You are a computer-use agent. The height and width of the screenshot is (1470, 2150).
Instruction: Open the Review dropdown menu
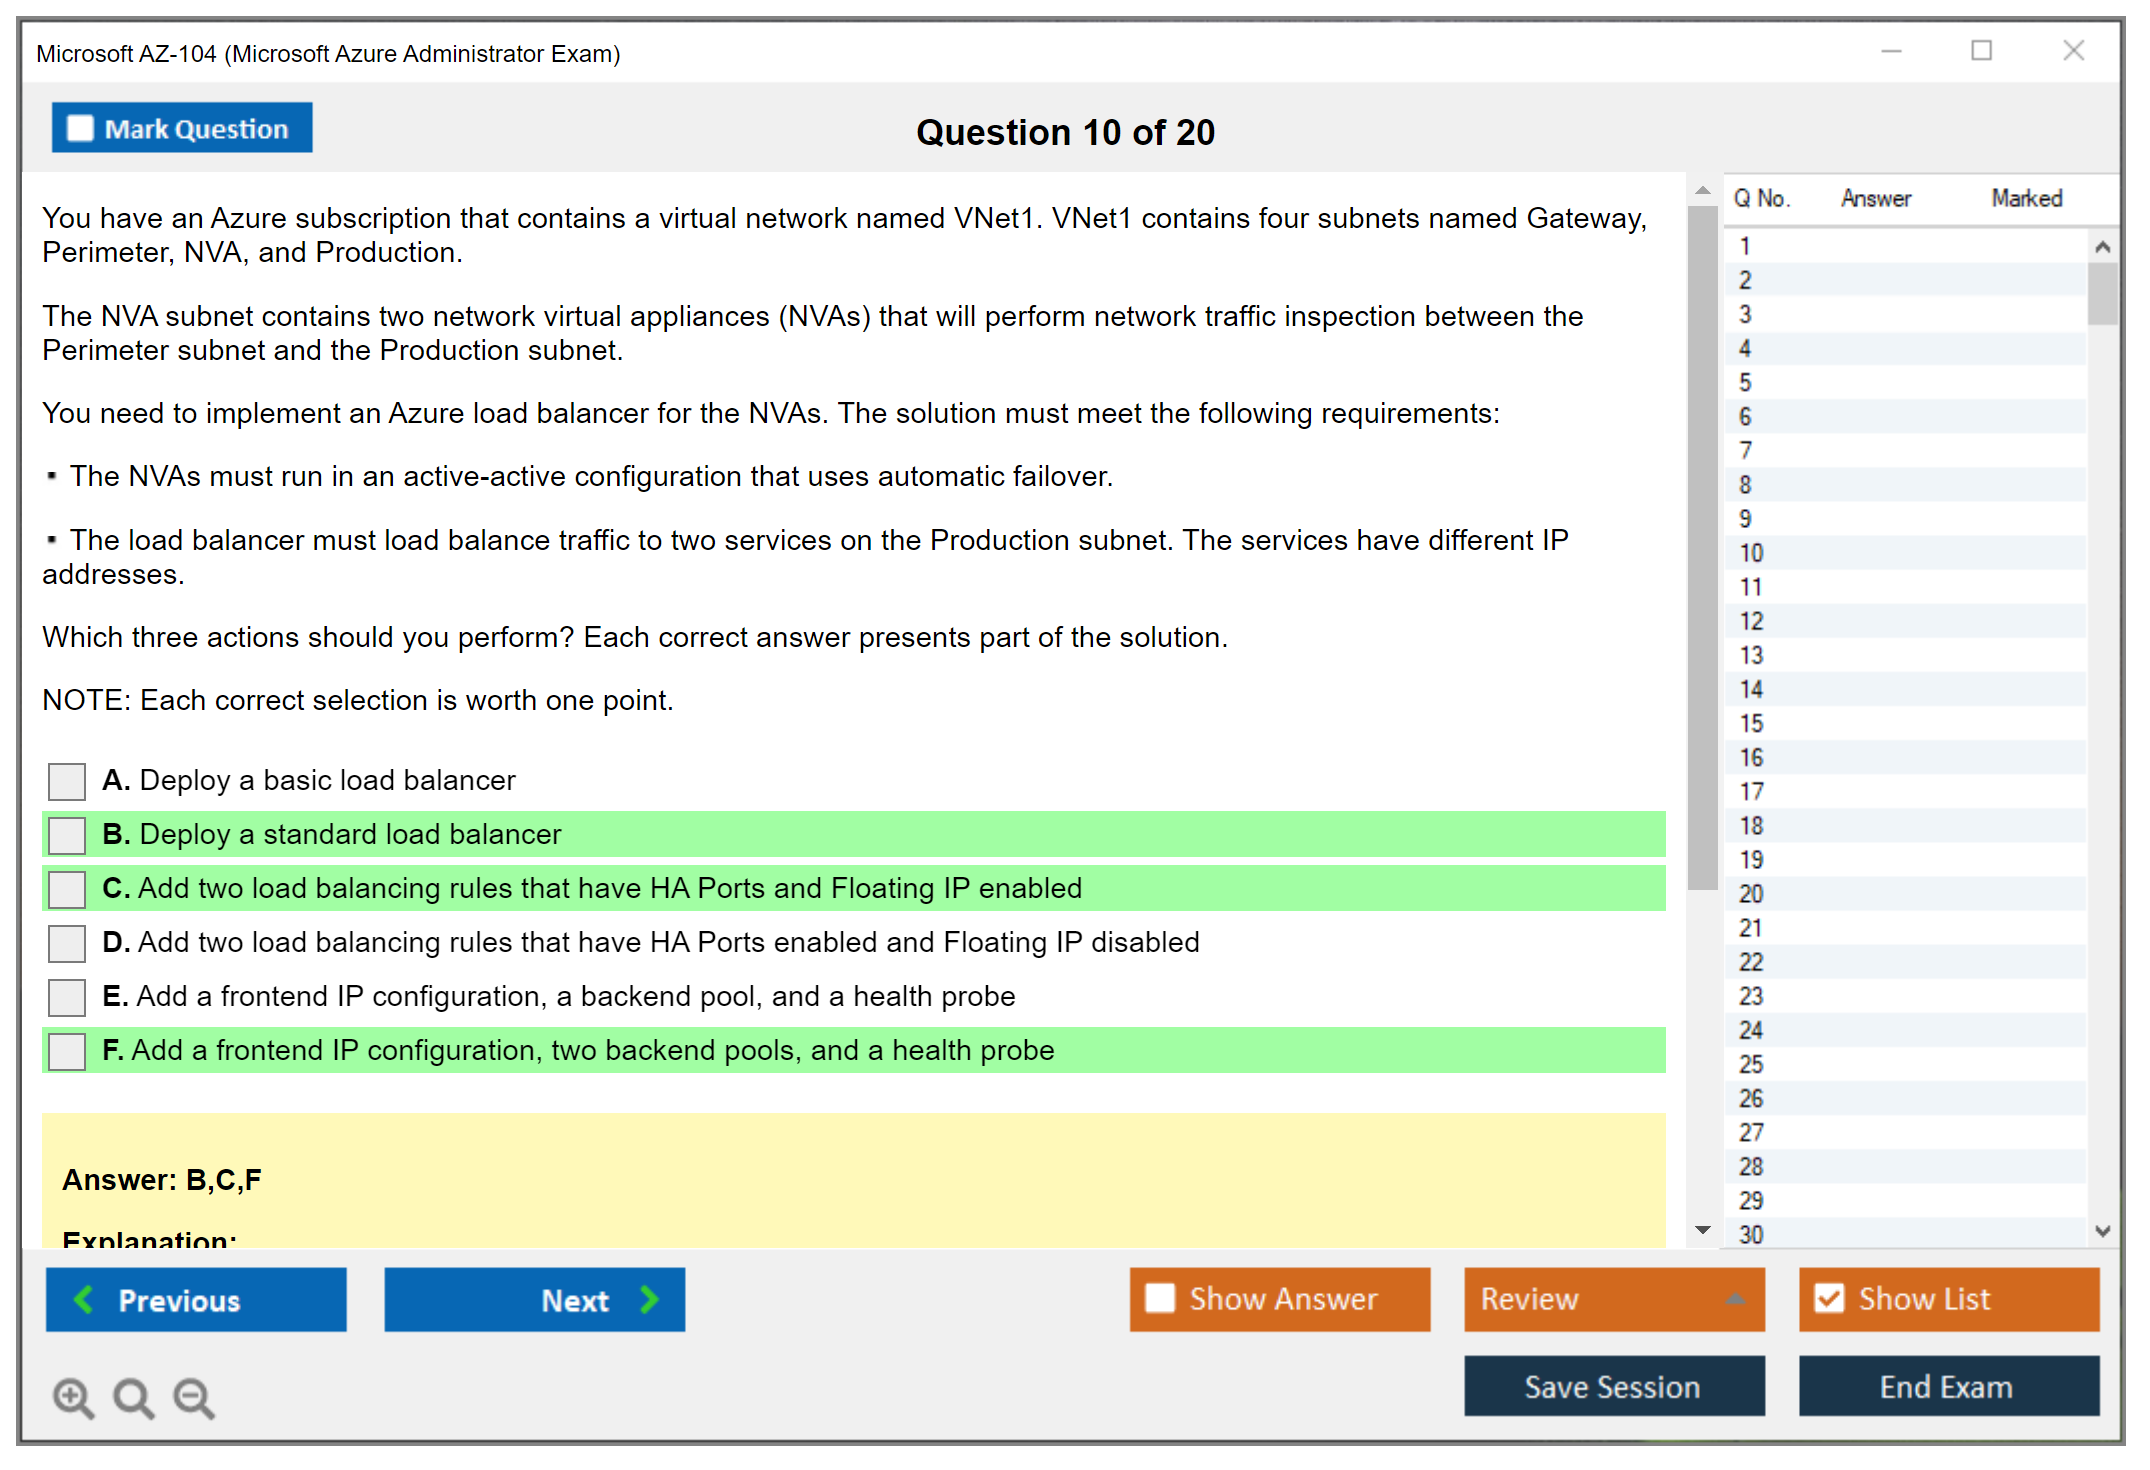coord(1735,1299)
